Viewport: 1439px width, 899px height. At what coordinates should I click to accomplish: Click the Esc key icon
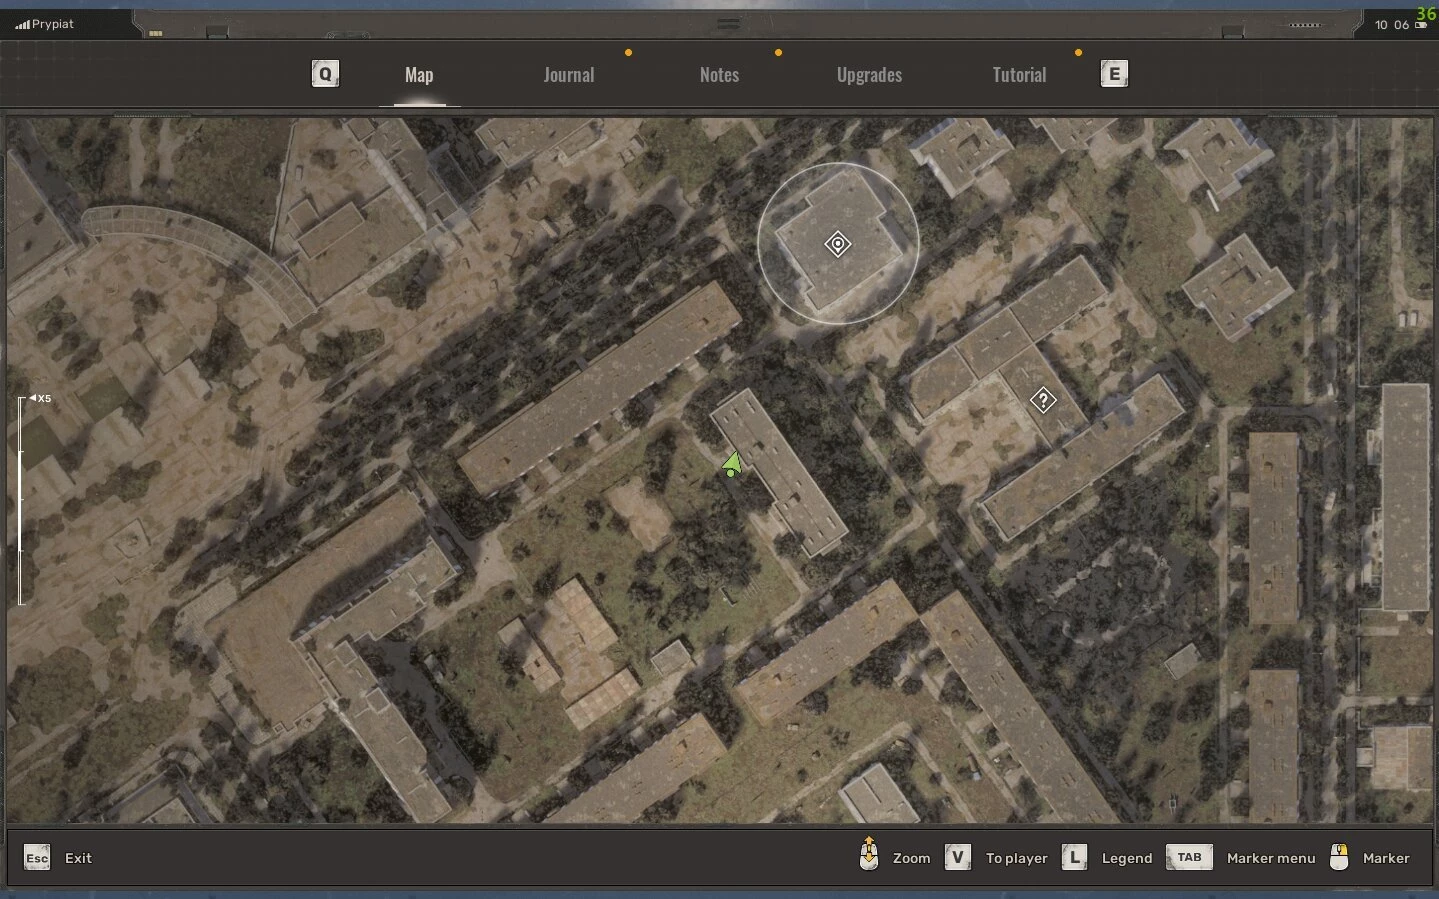tap(37, 858)
